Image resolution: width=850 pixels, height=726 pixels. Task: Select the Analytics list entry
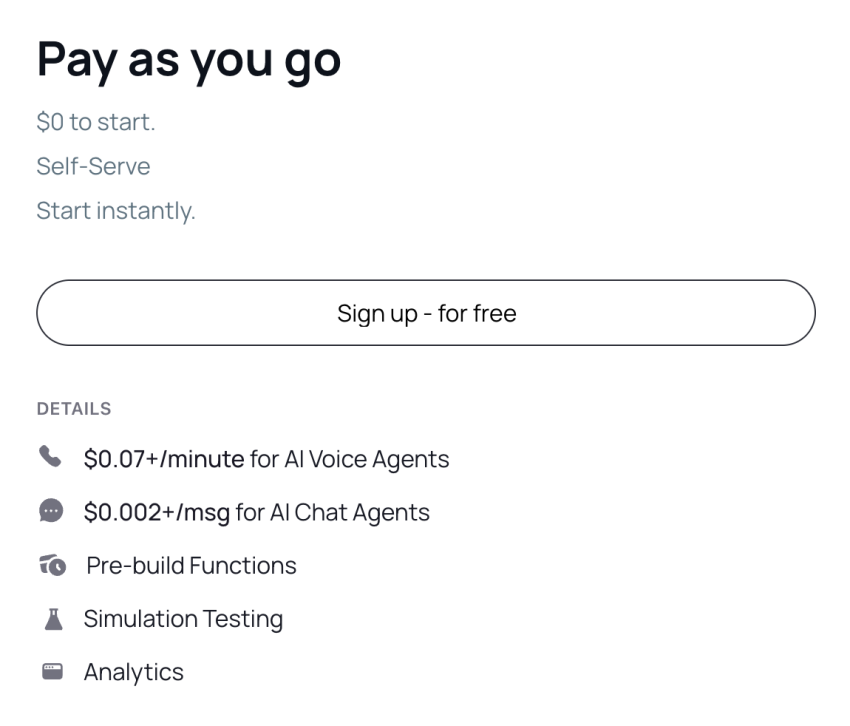(134, 671)
